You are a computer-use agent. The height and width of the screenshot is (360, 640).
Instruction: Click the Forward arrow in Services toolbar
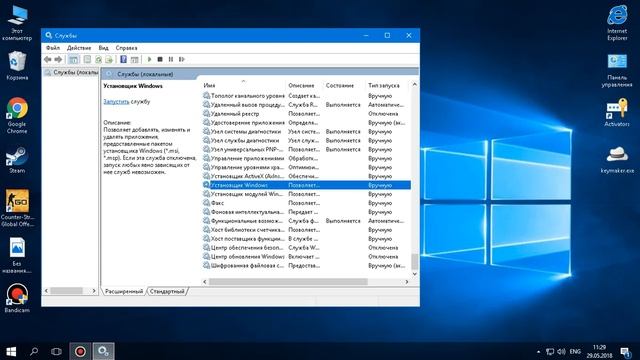[58, 60]
